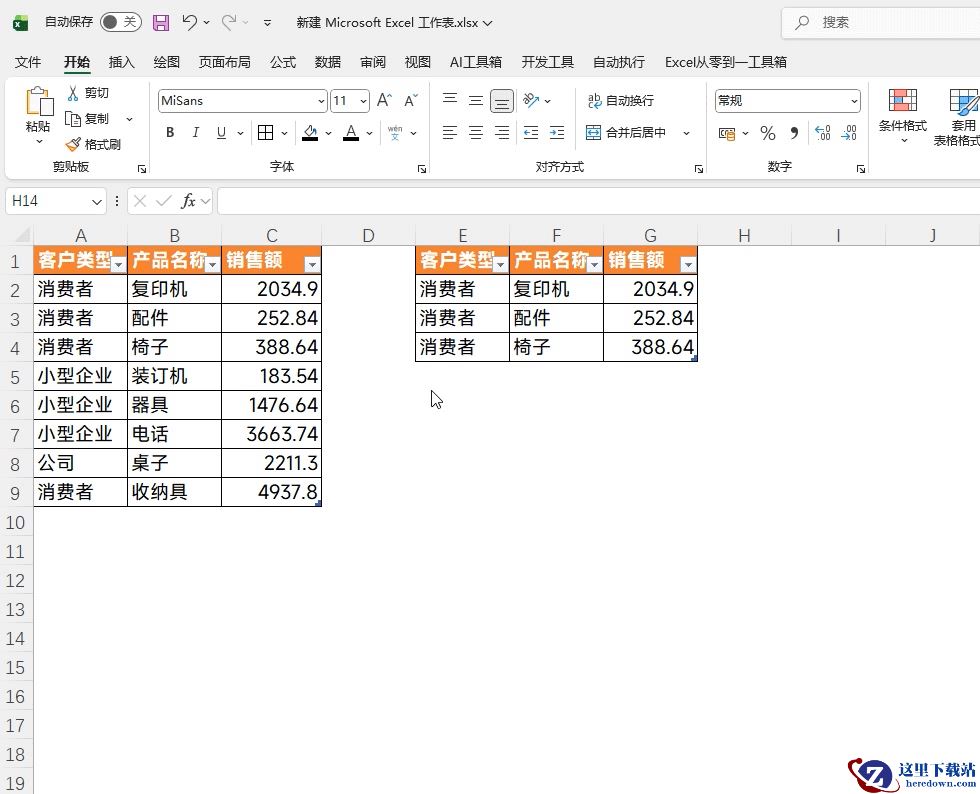Select the Format Painter (格式刷) tool
Image resolution: width=980 pixels, height=794 pixels.
click(x=93, y=144)
